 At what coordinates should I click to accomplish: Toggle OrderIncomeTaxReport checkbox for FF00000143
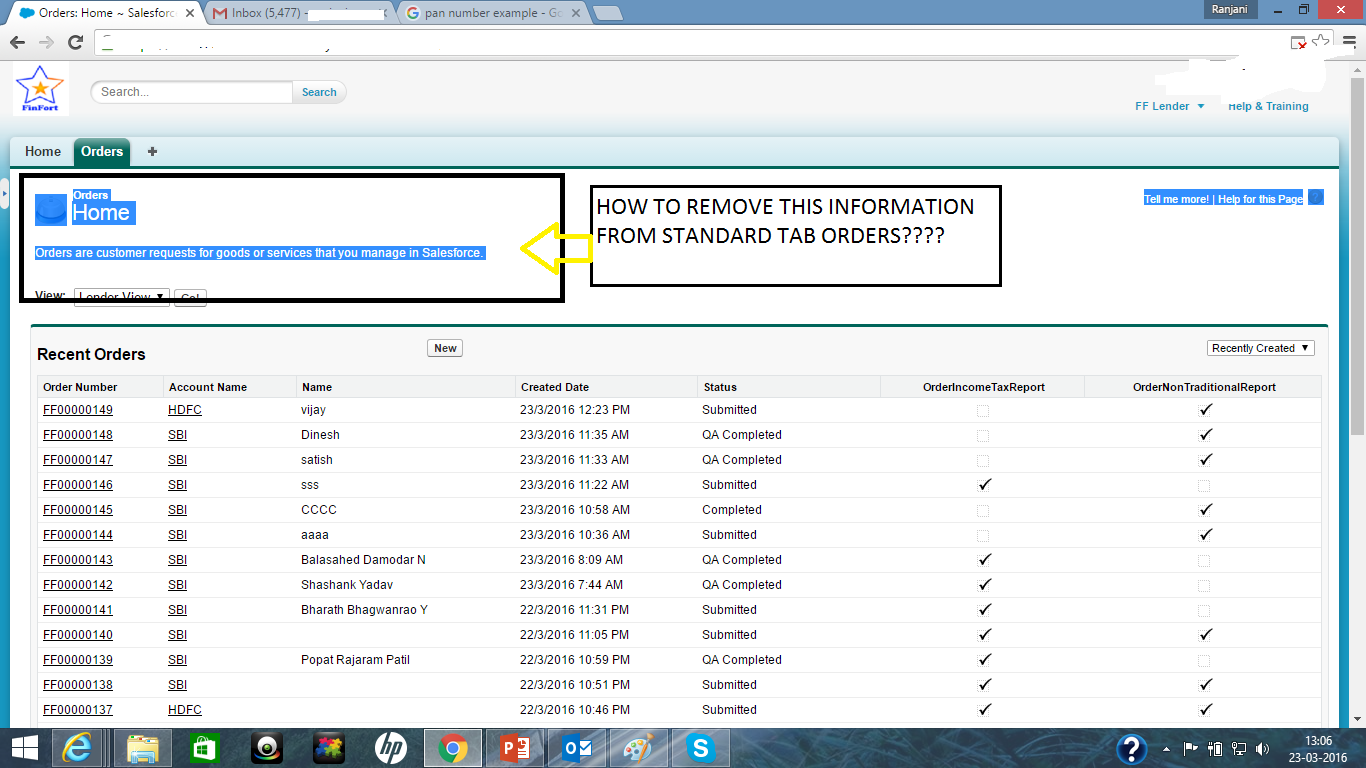984,560
